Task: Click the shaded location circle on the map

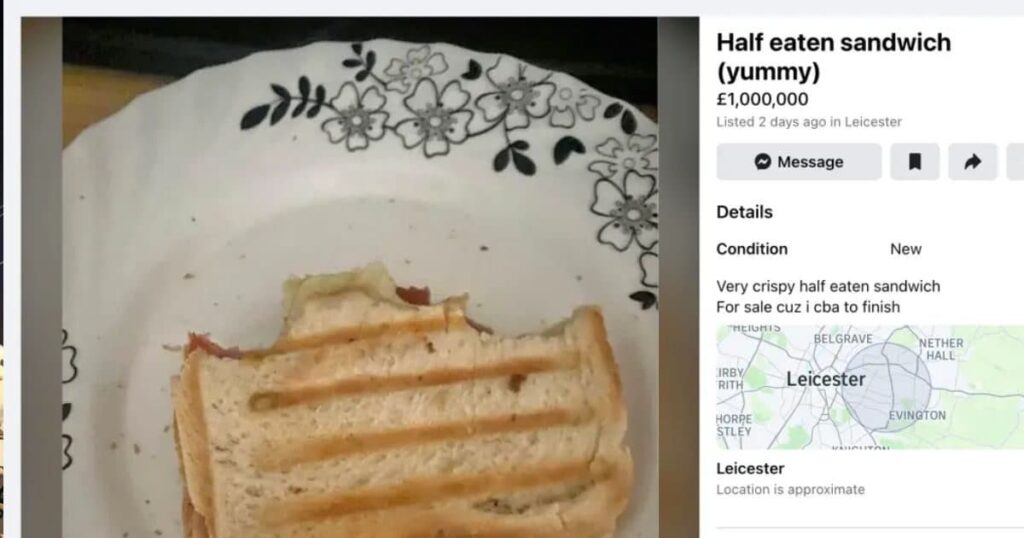Action: [x=886, y=387]
